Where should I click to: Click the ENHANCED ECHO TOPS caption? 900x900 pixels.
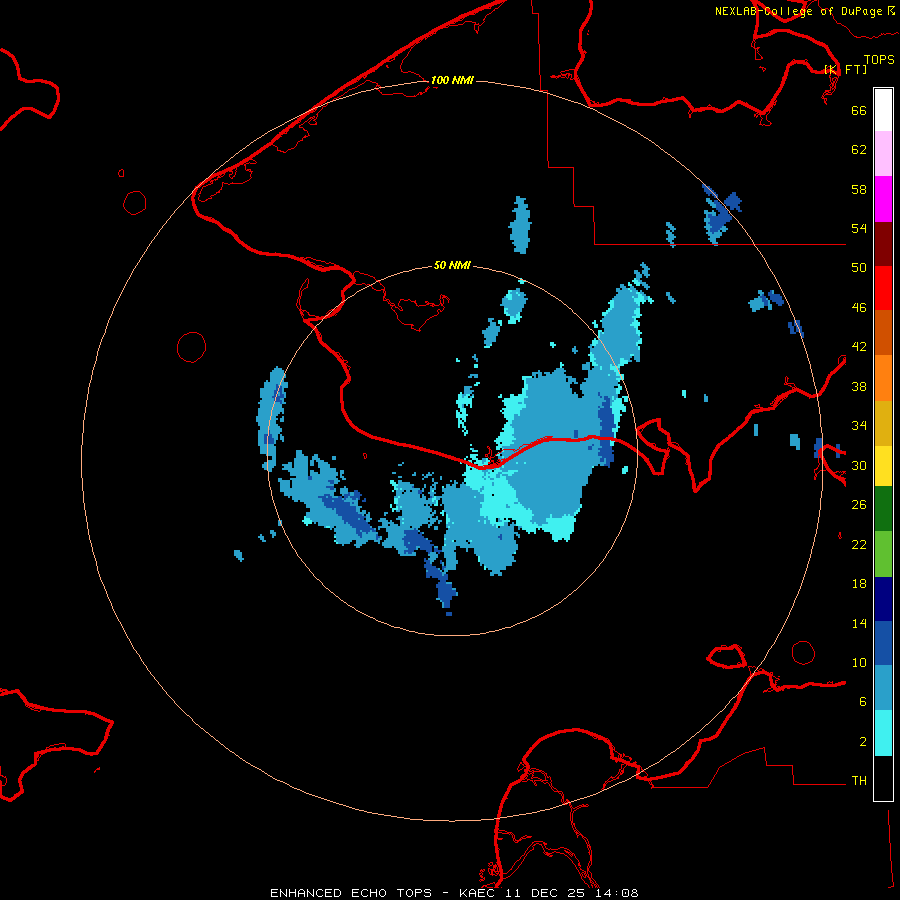[x=351, y=893]
